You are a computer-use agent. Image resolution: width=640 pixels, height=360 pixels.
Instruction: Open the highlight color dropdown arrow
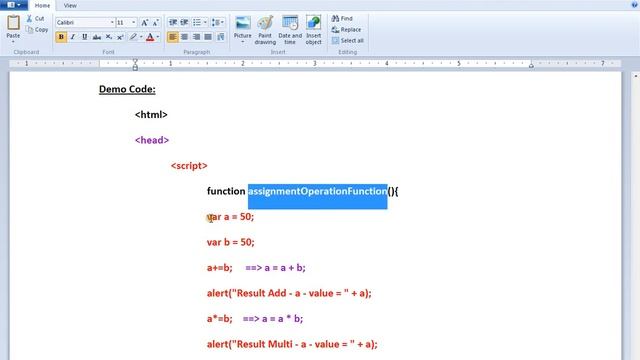coord(141,37)
